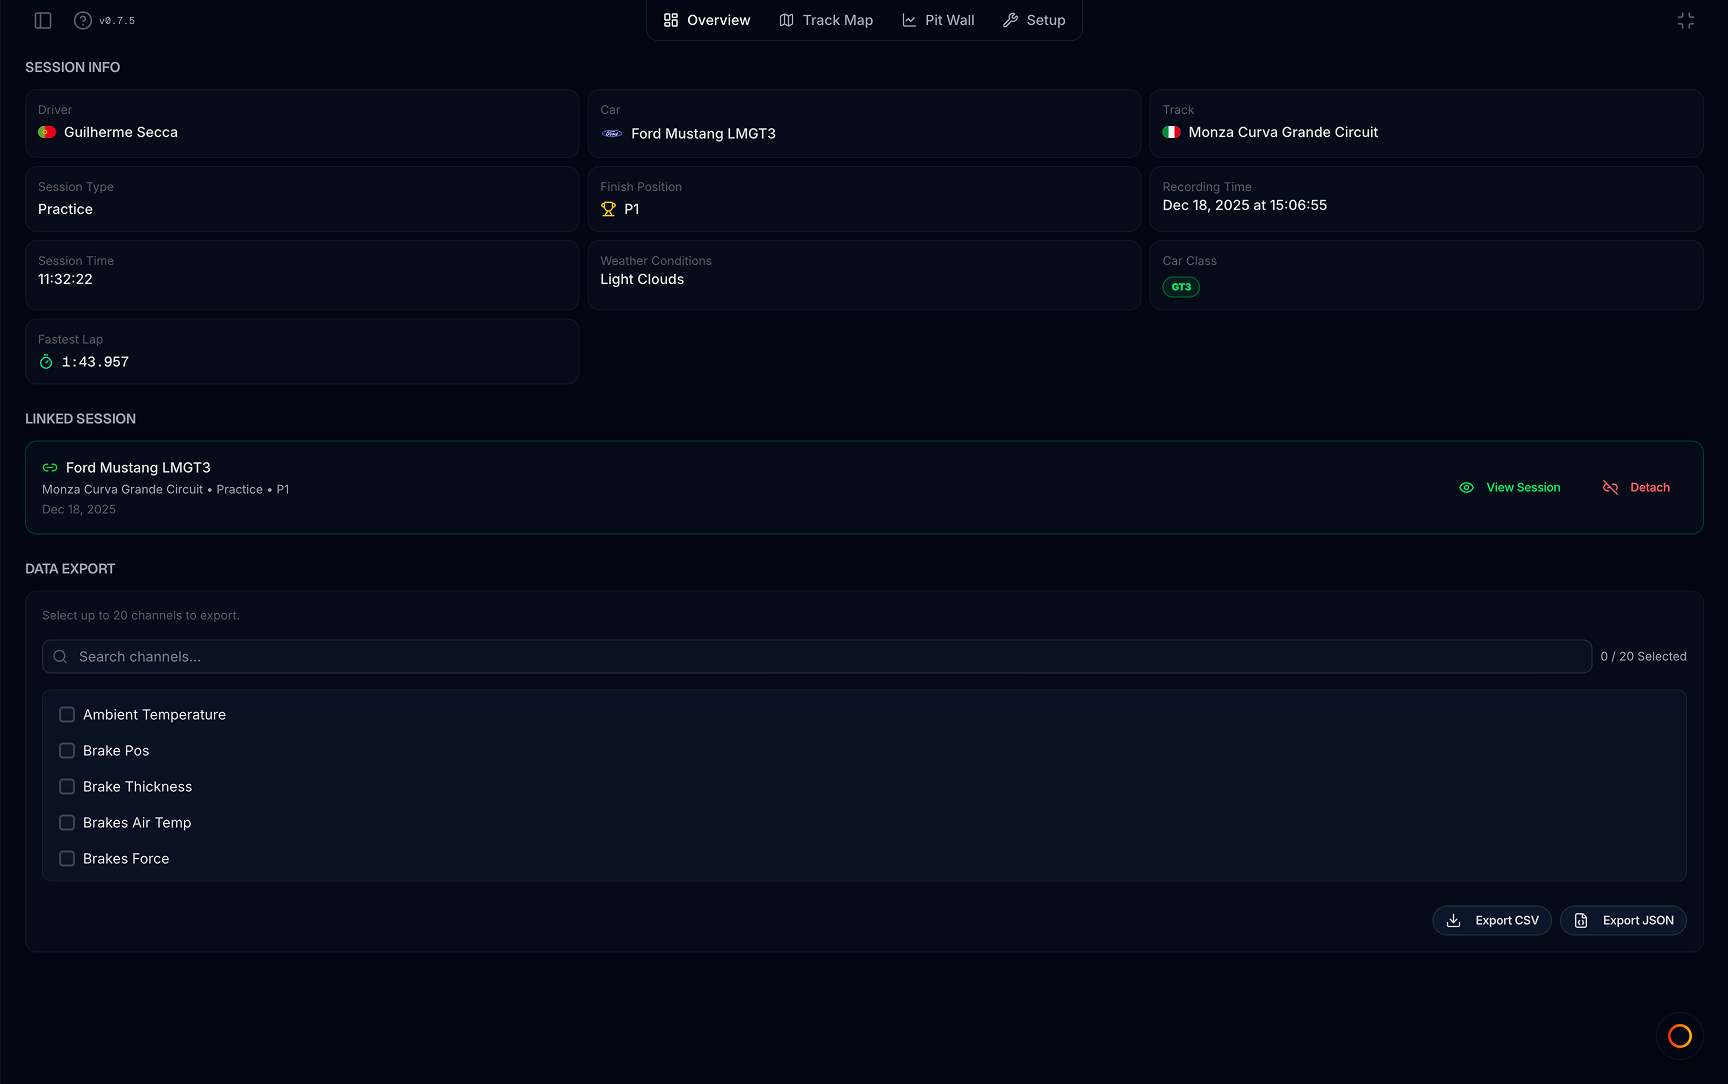This screenshot has width=1728, height=1084.
Task: Click the Practice session type value
Action: click(x=65, y=209)
